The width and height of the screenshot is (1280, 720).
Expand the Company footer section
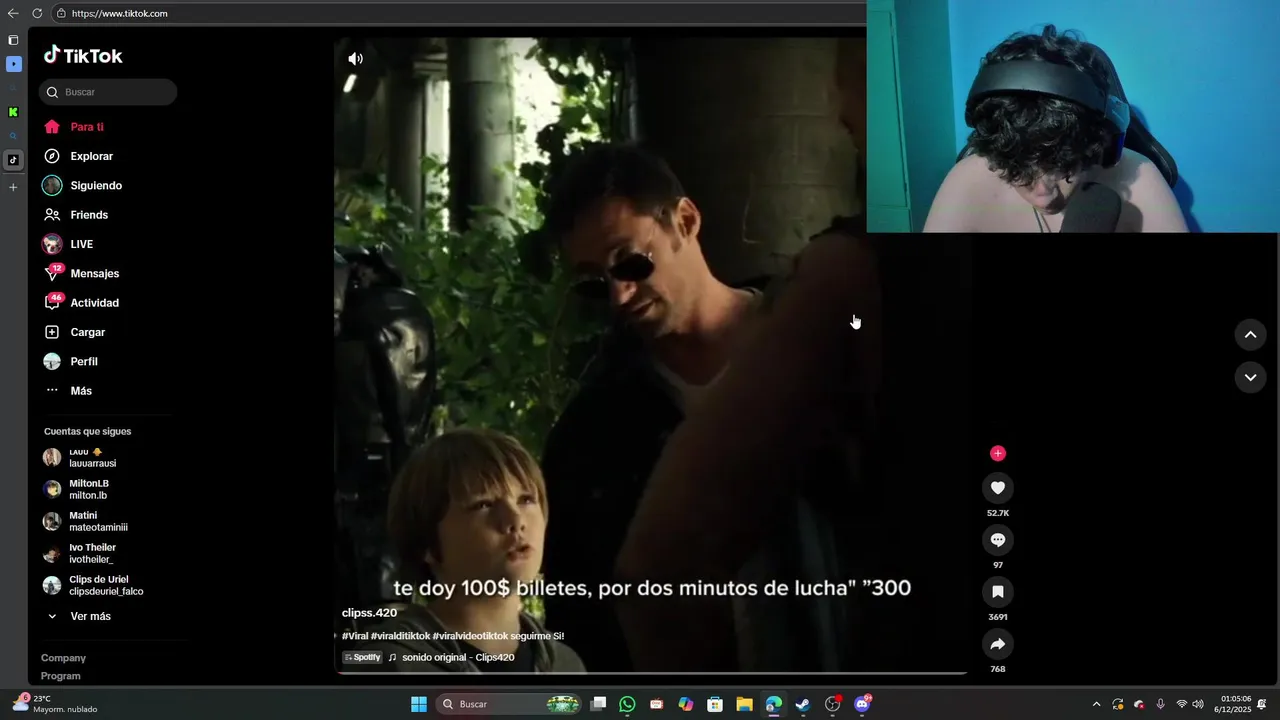point(63,658)
